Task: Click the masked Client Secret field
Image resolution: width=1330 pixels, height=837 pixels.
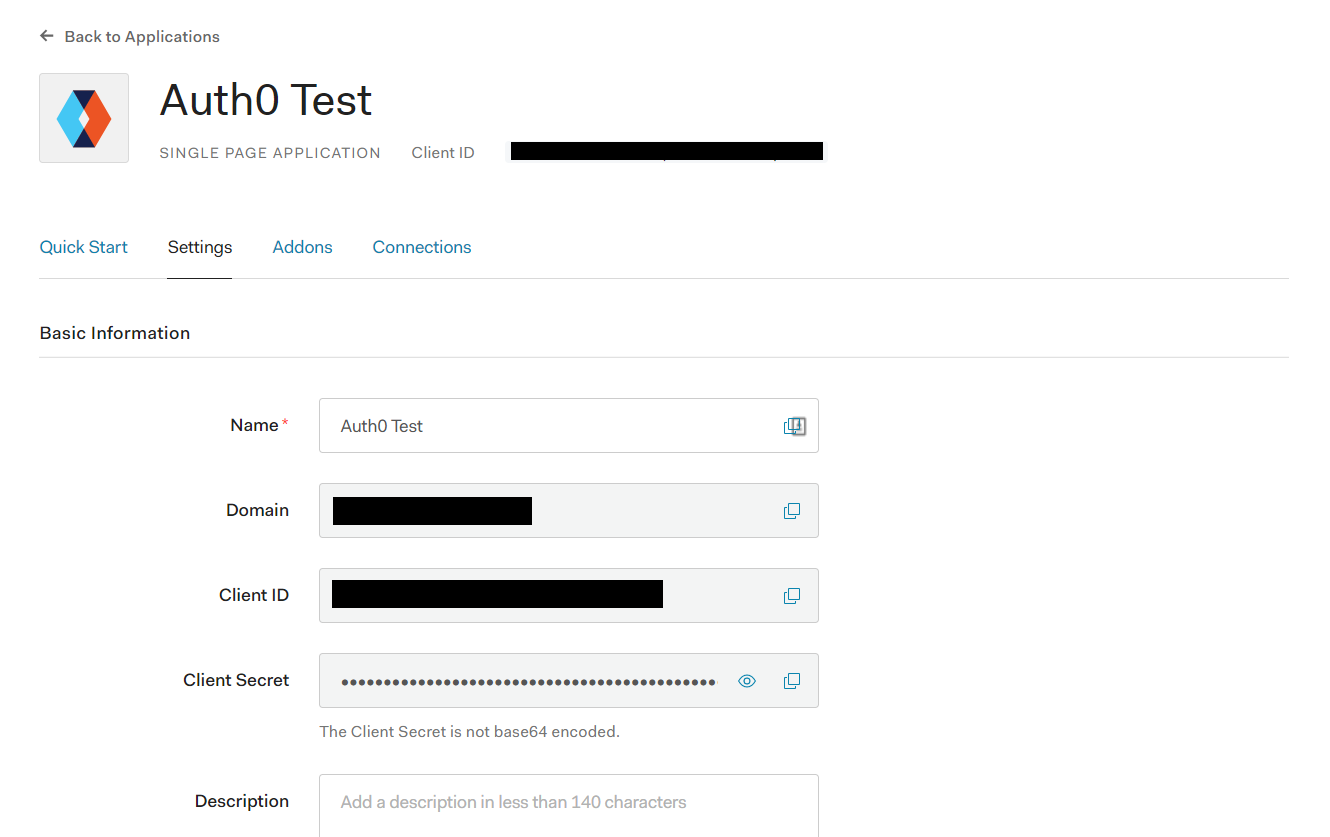Action: click(x=569, y=681)
